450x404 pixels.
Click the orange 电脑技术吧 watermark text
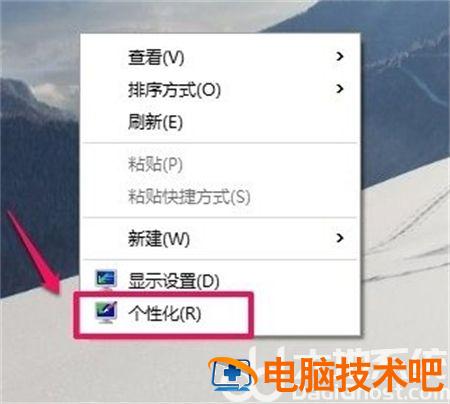(354, 375)
